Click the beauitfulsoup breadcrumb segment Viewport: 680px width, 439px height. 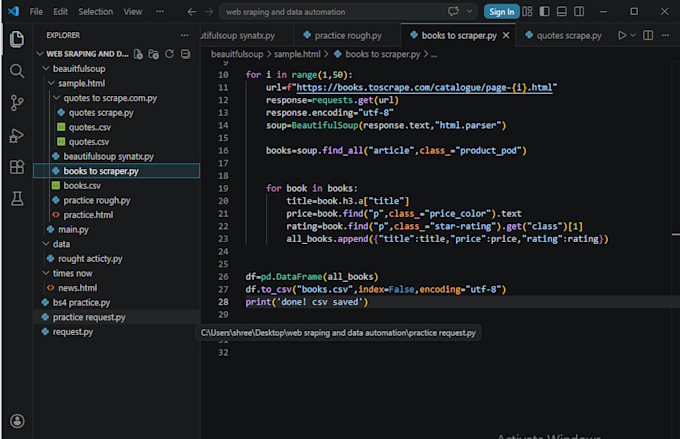click(x=237, y=54)
